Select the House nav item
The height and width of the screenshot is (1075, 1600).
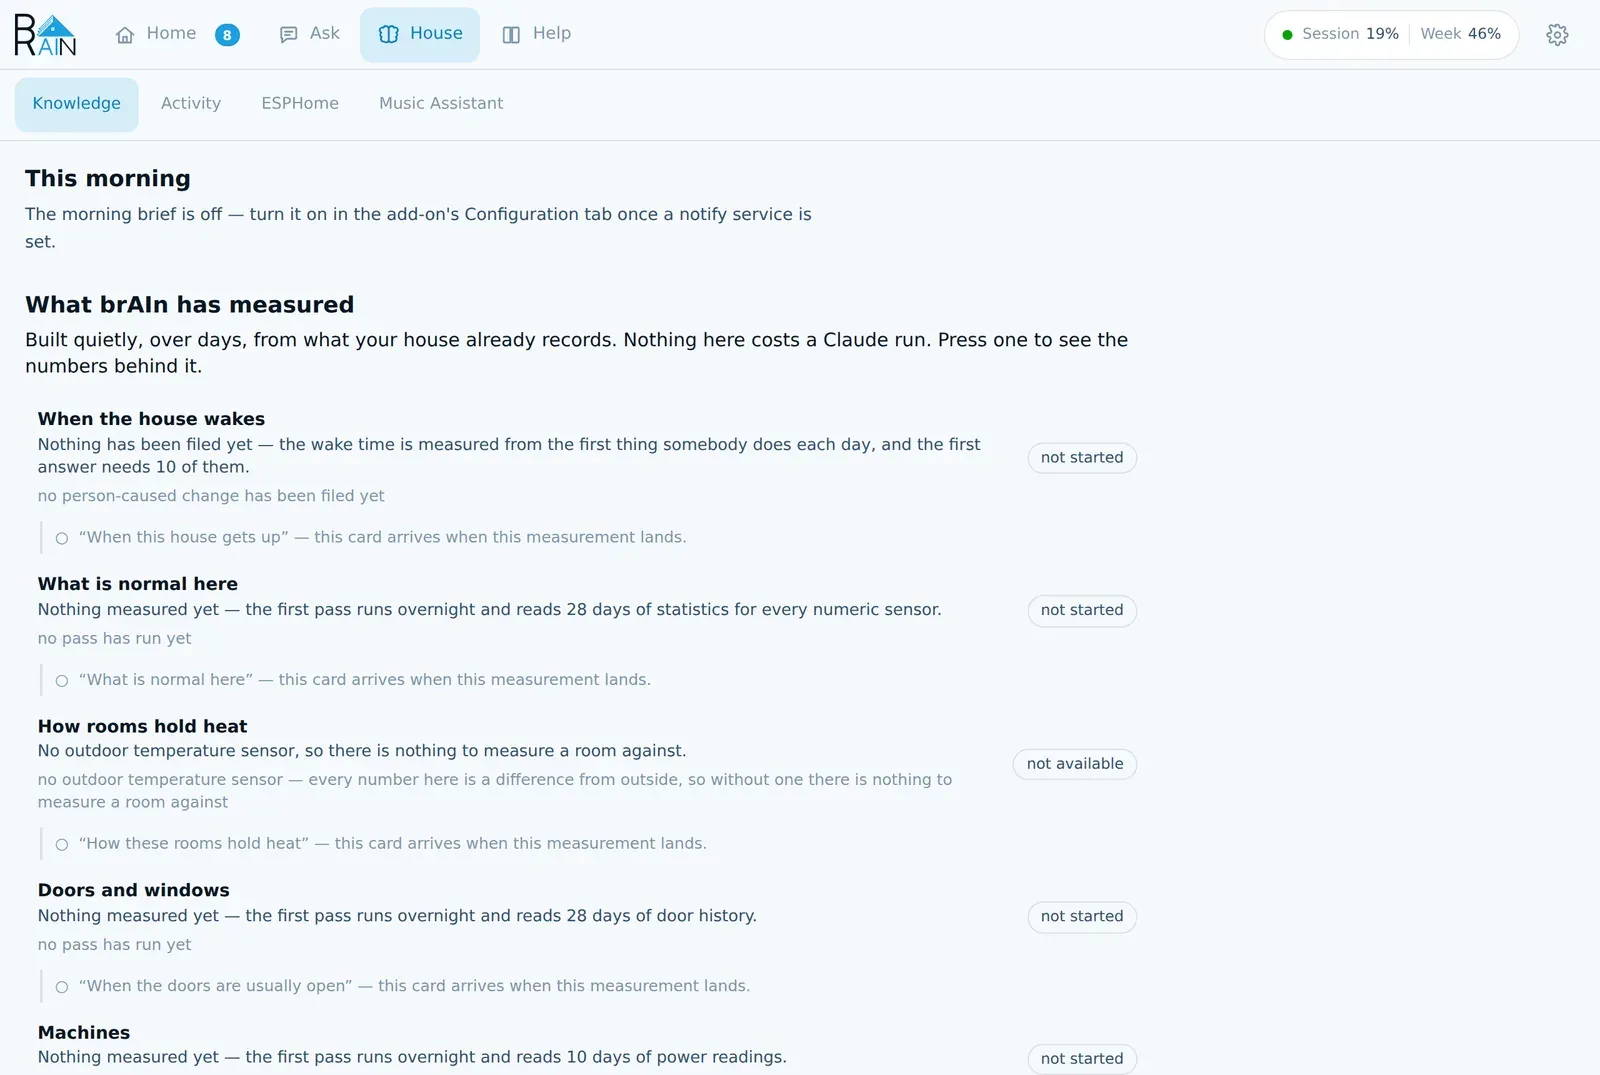[420, 35]
